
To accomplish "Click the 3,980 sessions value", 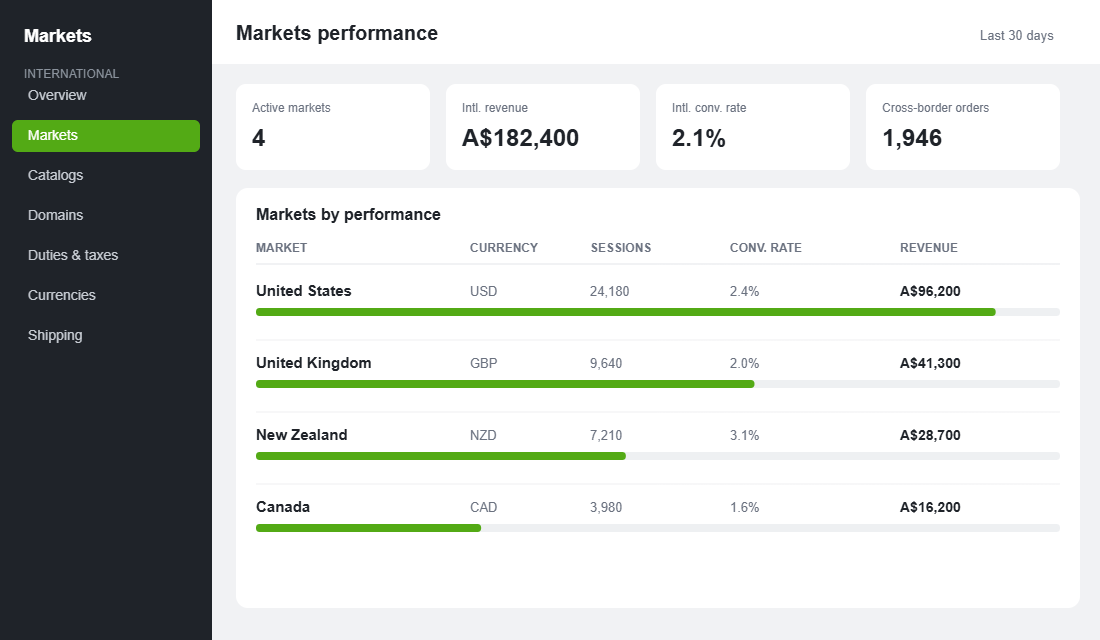I will [606, 507].
